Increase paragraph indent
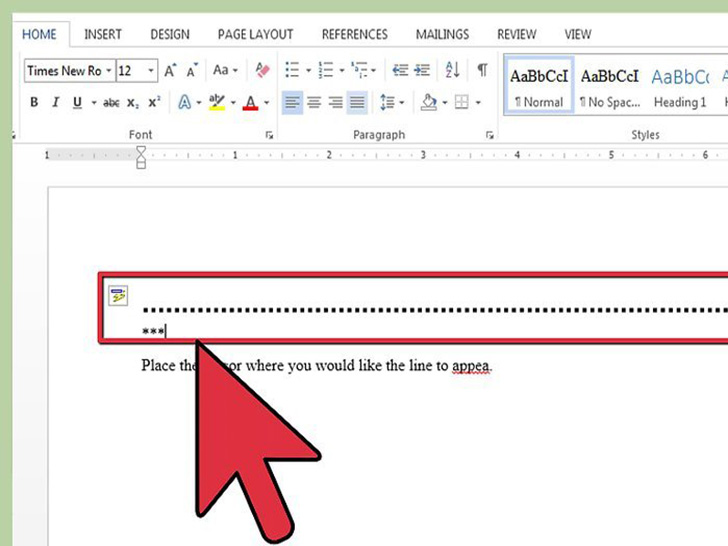 pyautogui.click(x=422, y=70)
